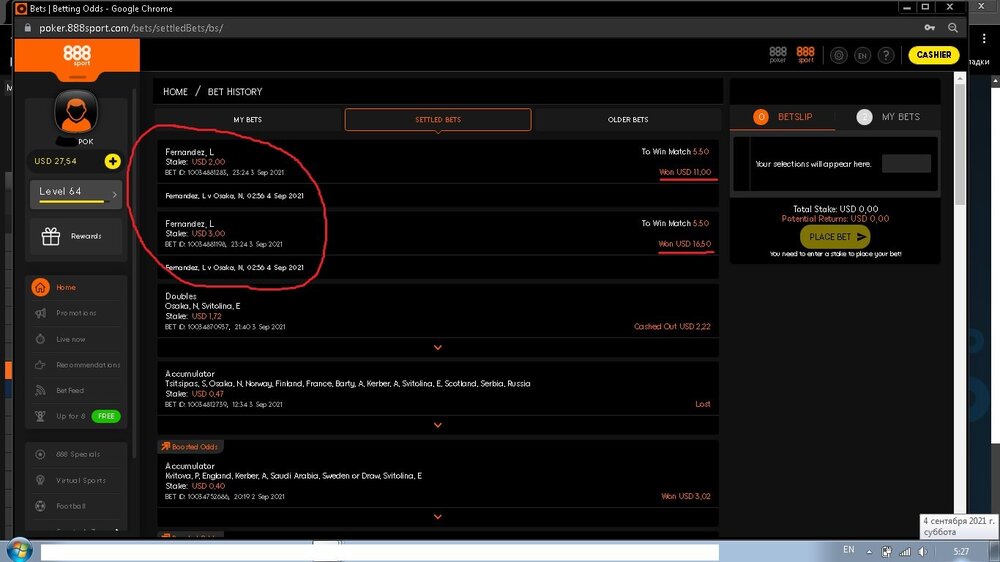Click the Windows Start button
This screenshot has width=1000, height=562.
click(17, 551)
